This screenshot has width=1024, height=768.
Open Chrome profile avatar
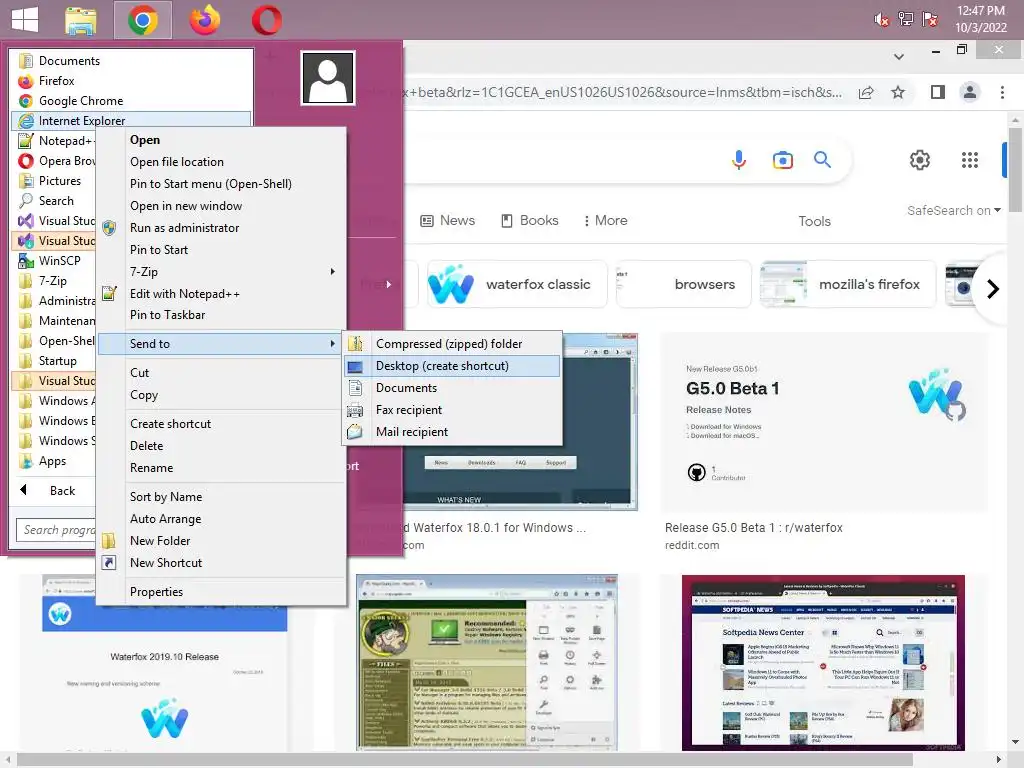[970, 92]
